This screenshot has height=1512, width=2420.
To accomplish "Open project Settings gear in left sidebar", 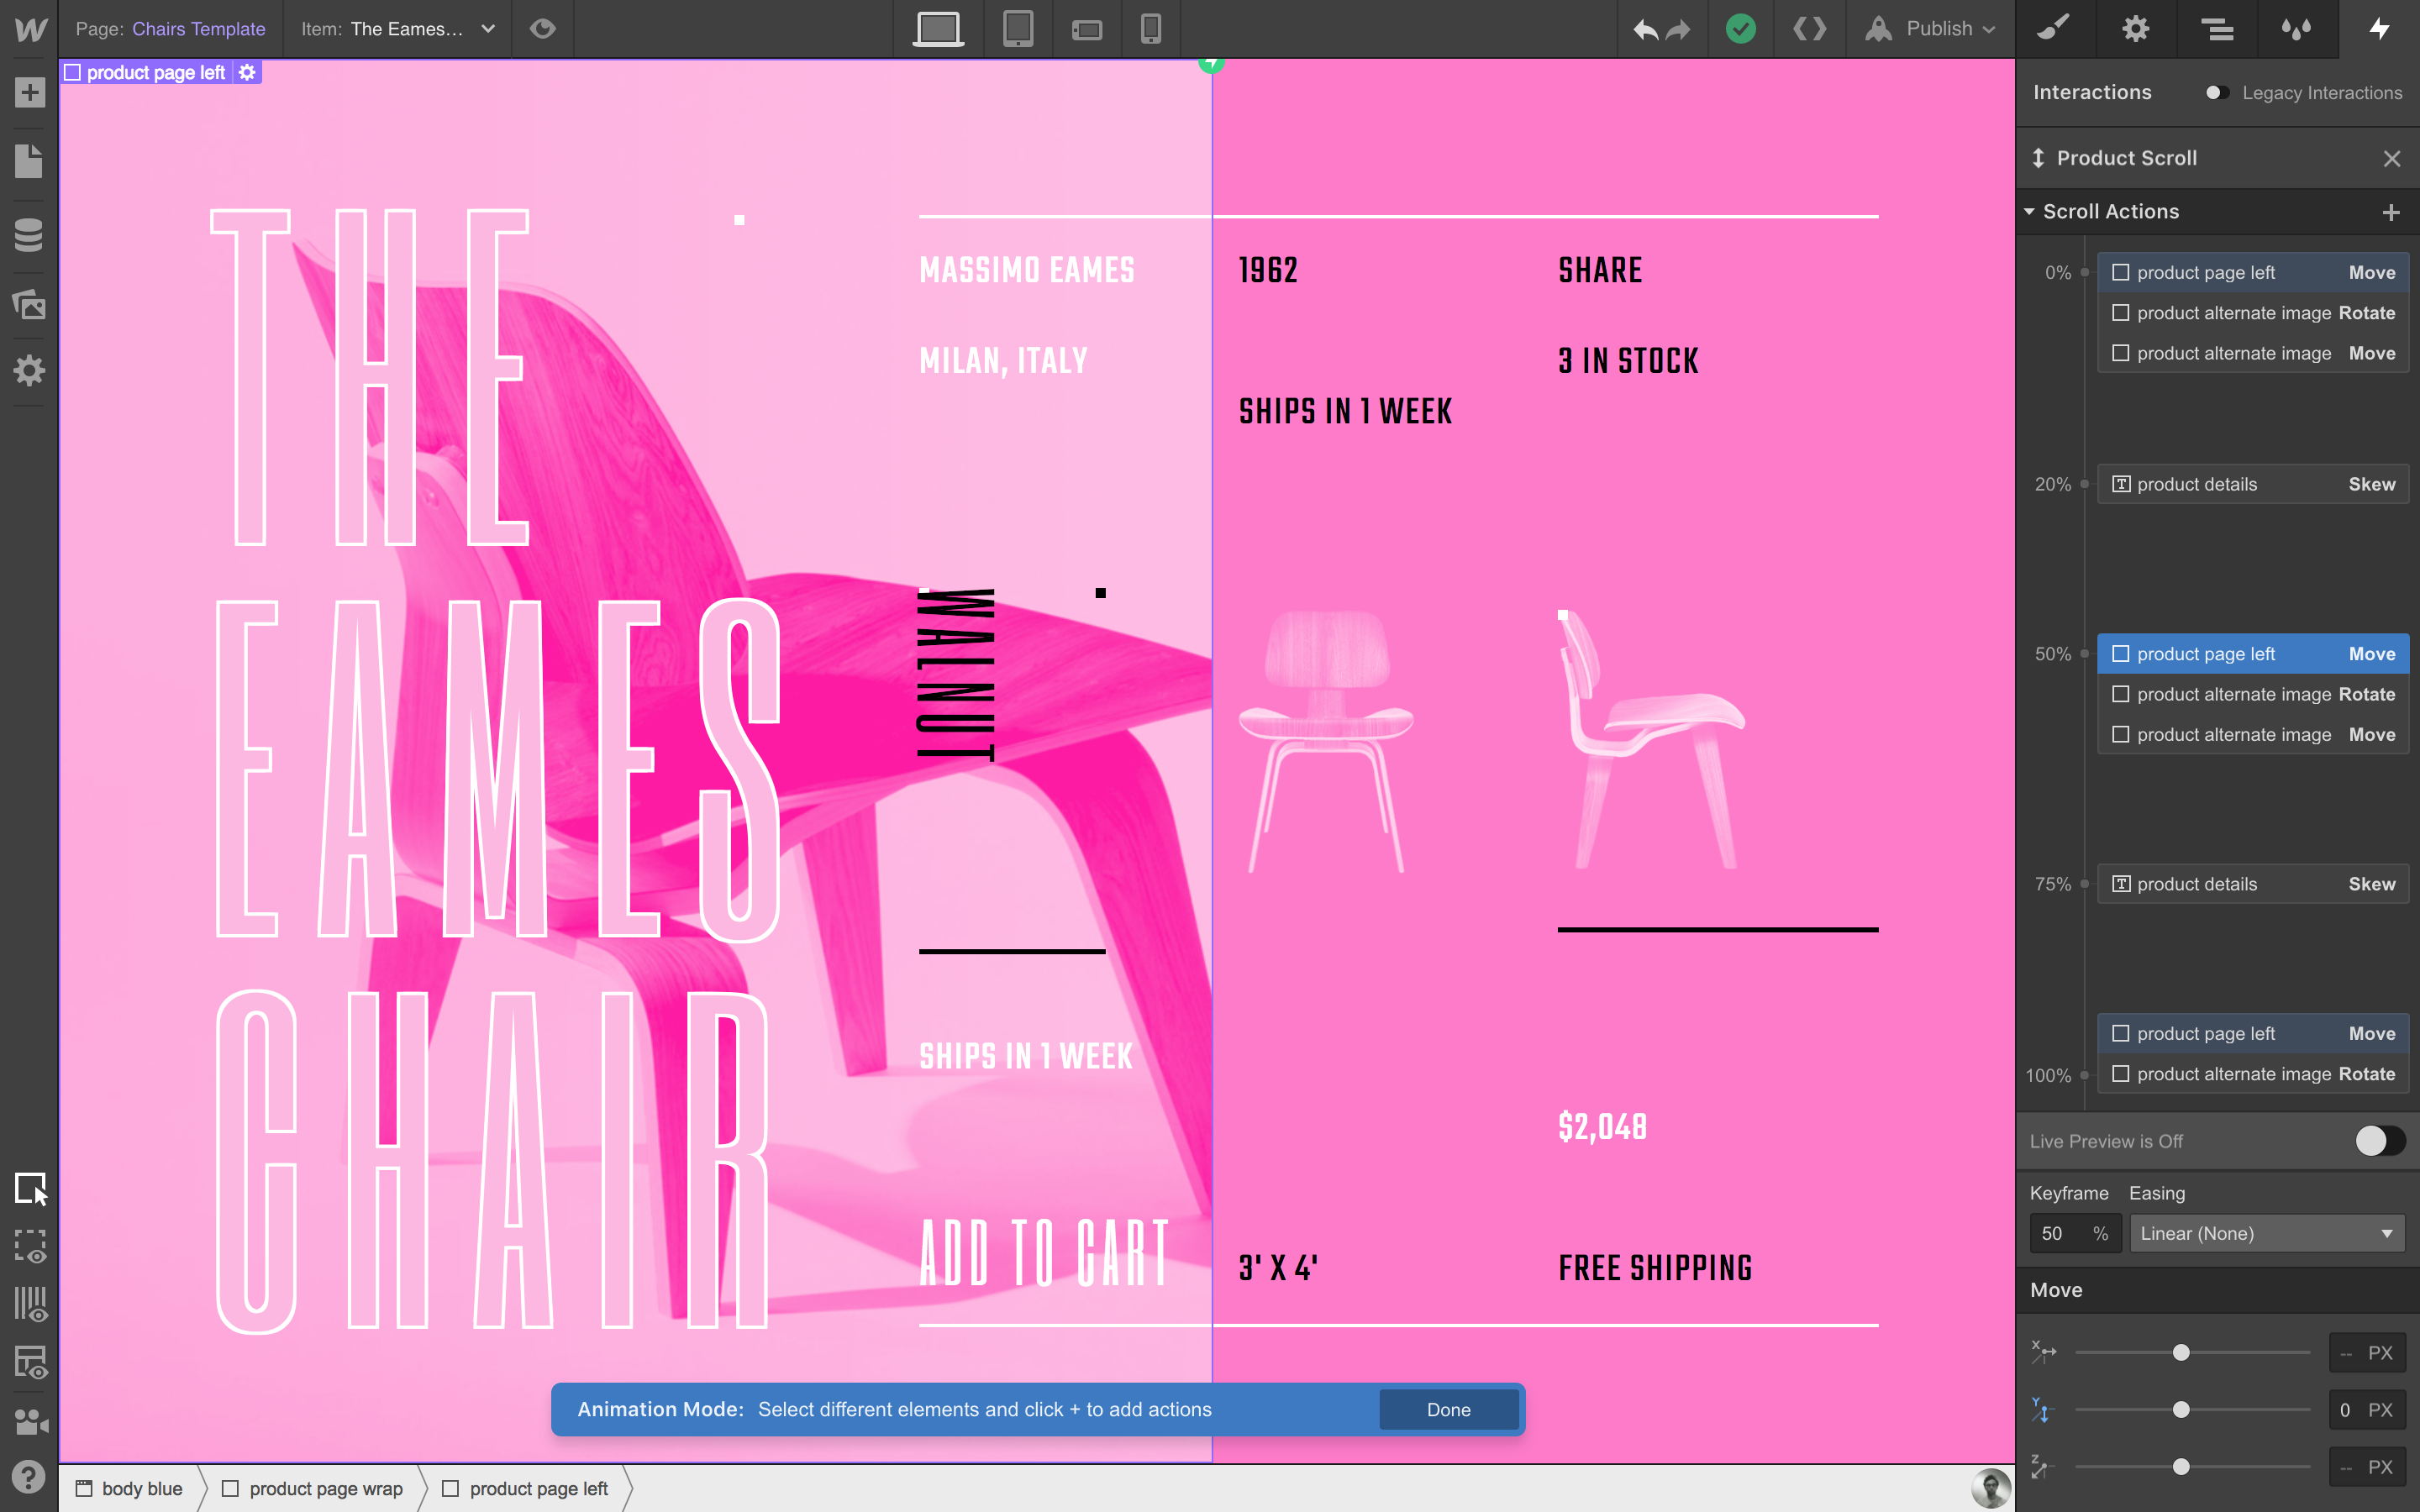I will pyautogui.click(x=30, y=371).
